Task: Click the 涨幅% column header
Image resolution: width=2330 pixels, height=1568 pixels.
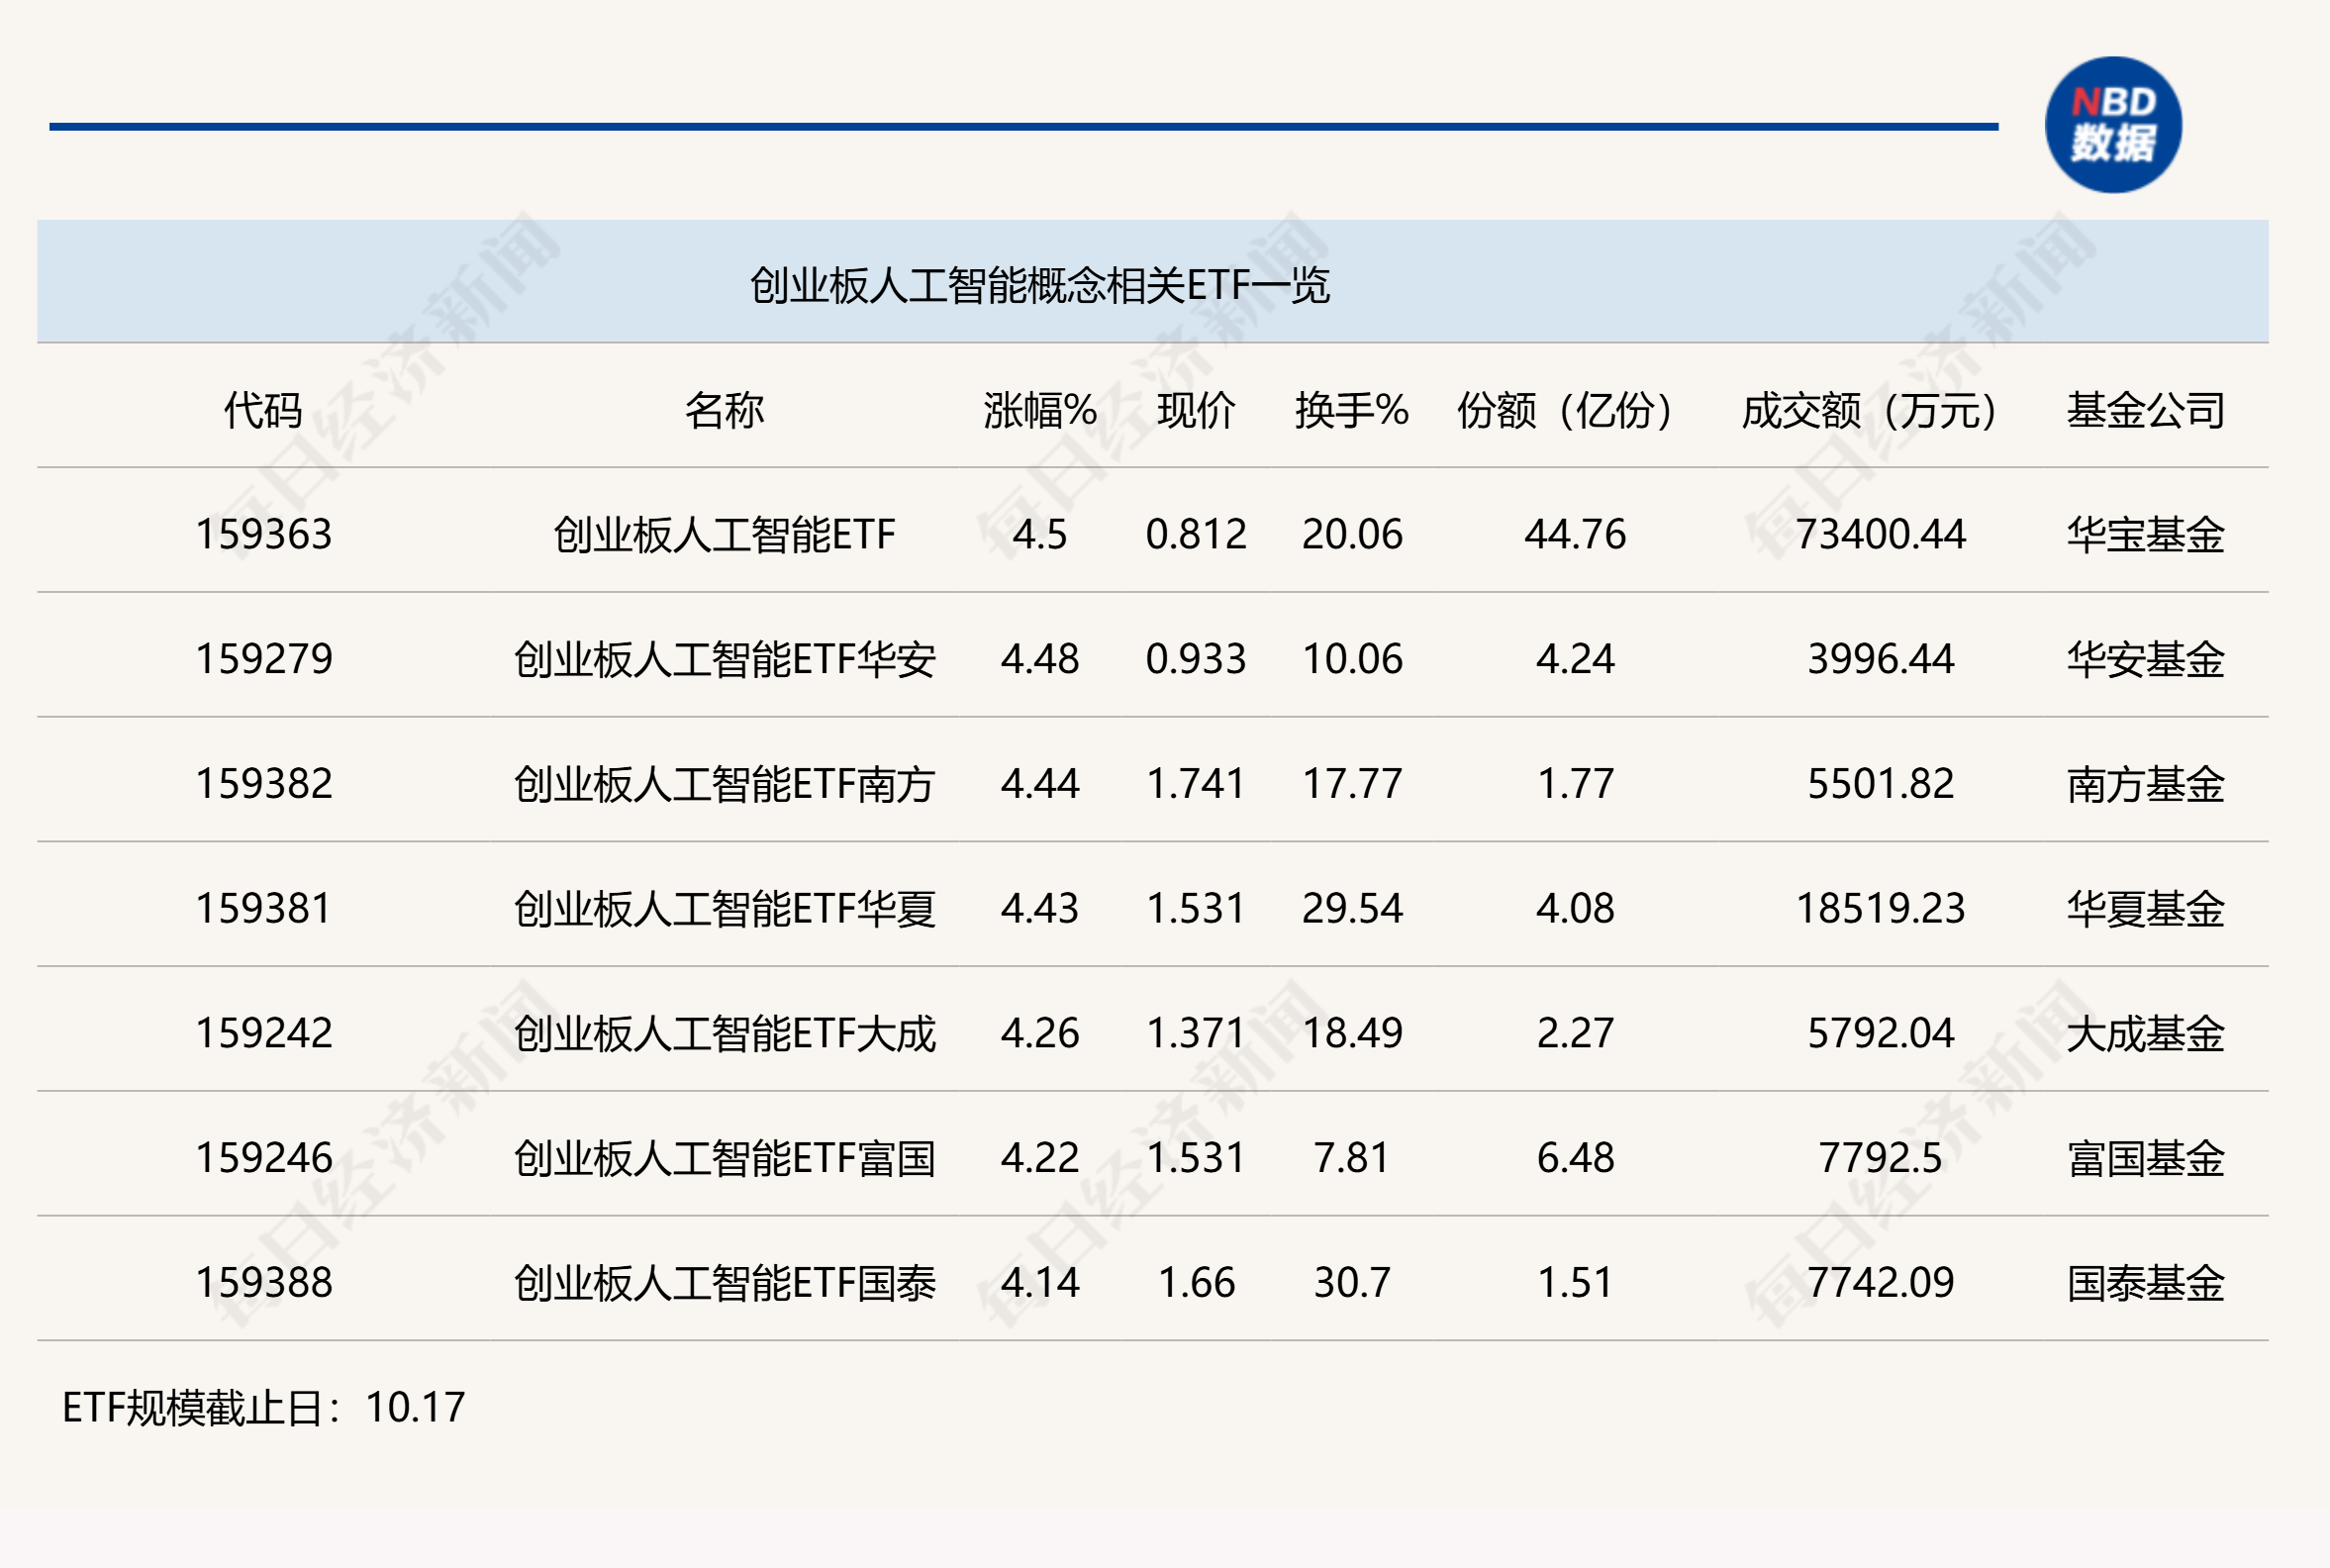Action: click(1040, 410)
